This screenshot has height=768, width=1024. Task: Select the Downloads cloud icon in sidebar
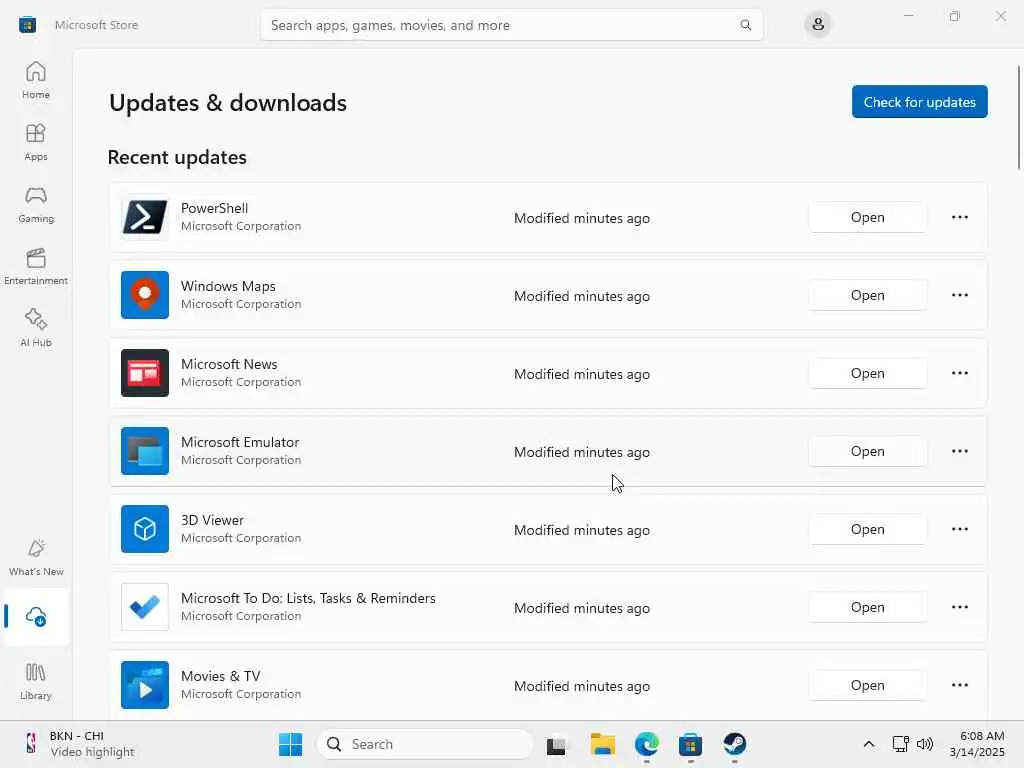36,616
